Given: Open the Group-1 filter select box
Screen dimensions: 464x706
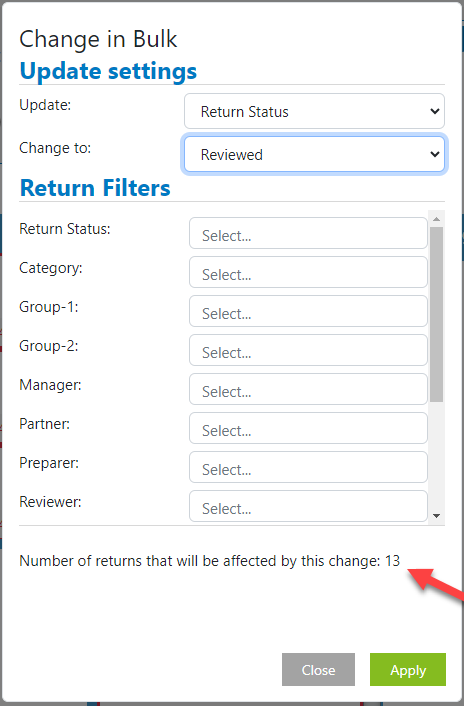Looking at the screenshot, I should [x=308, y=311].
